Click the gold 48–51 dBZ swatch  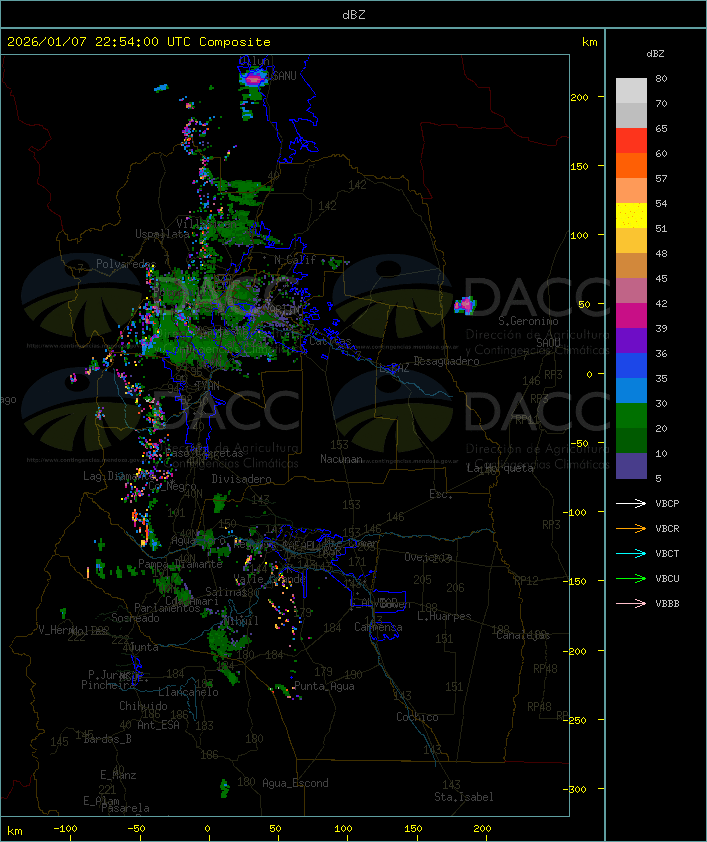click(x=631, y=241)
